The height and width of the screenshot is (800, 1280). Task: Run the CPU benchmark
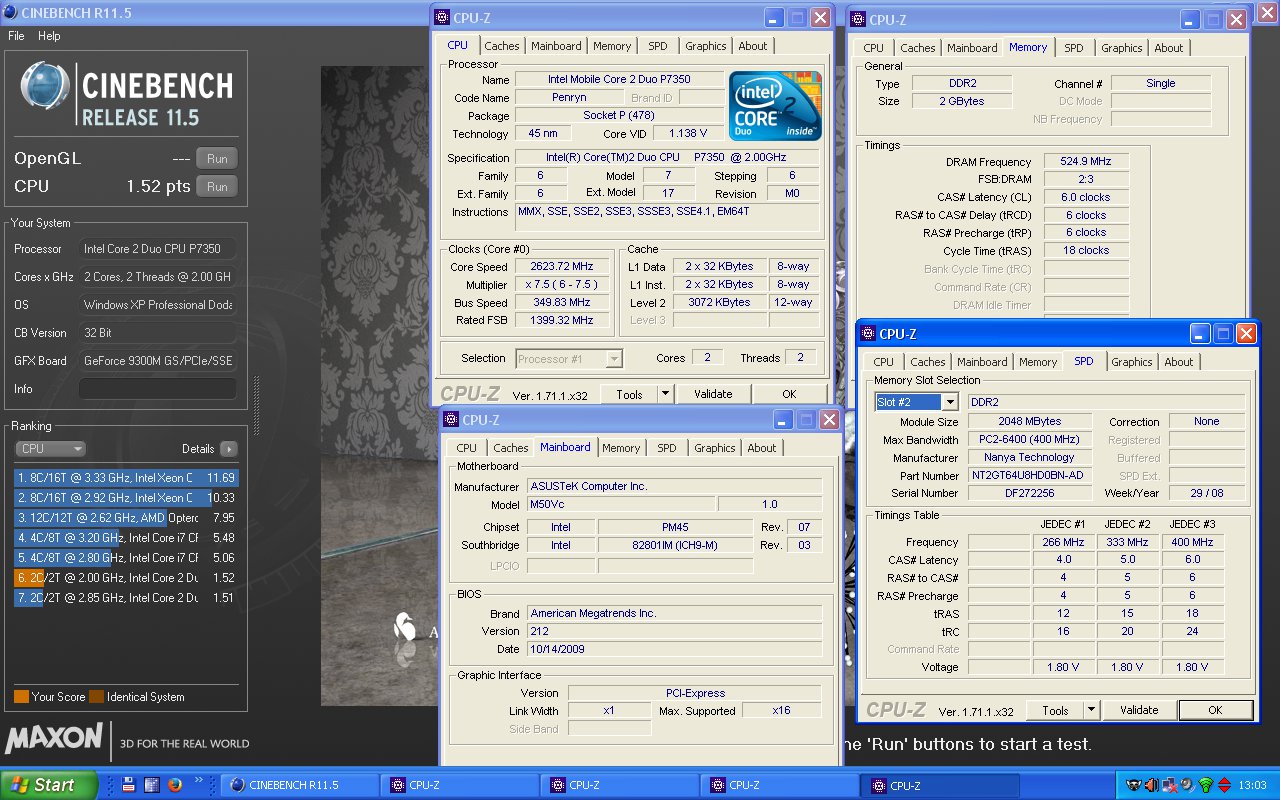tap(217, 186)
